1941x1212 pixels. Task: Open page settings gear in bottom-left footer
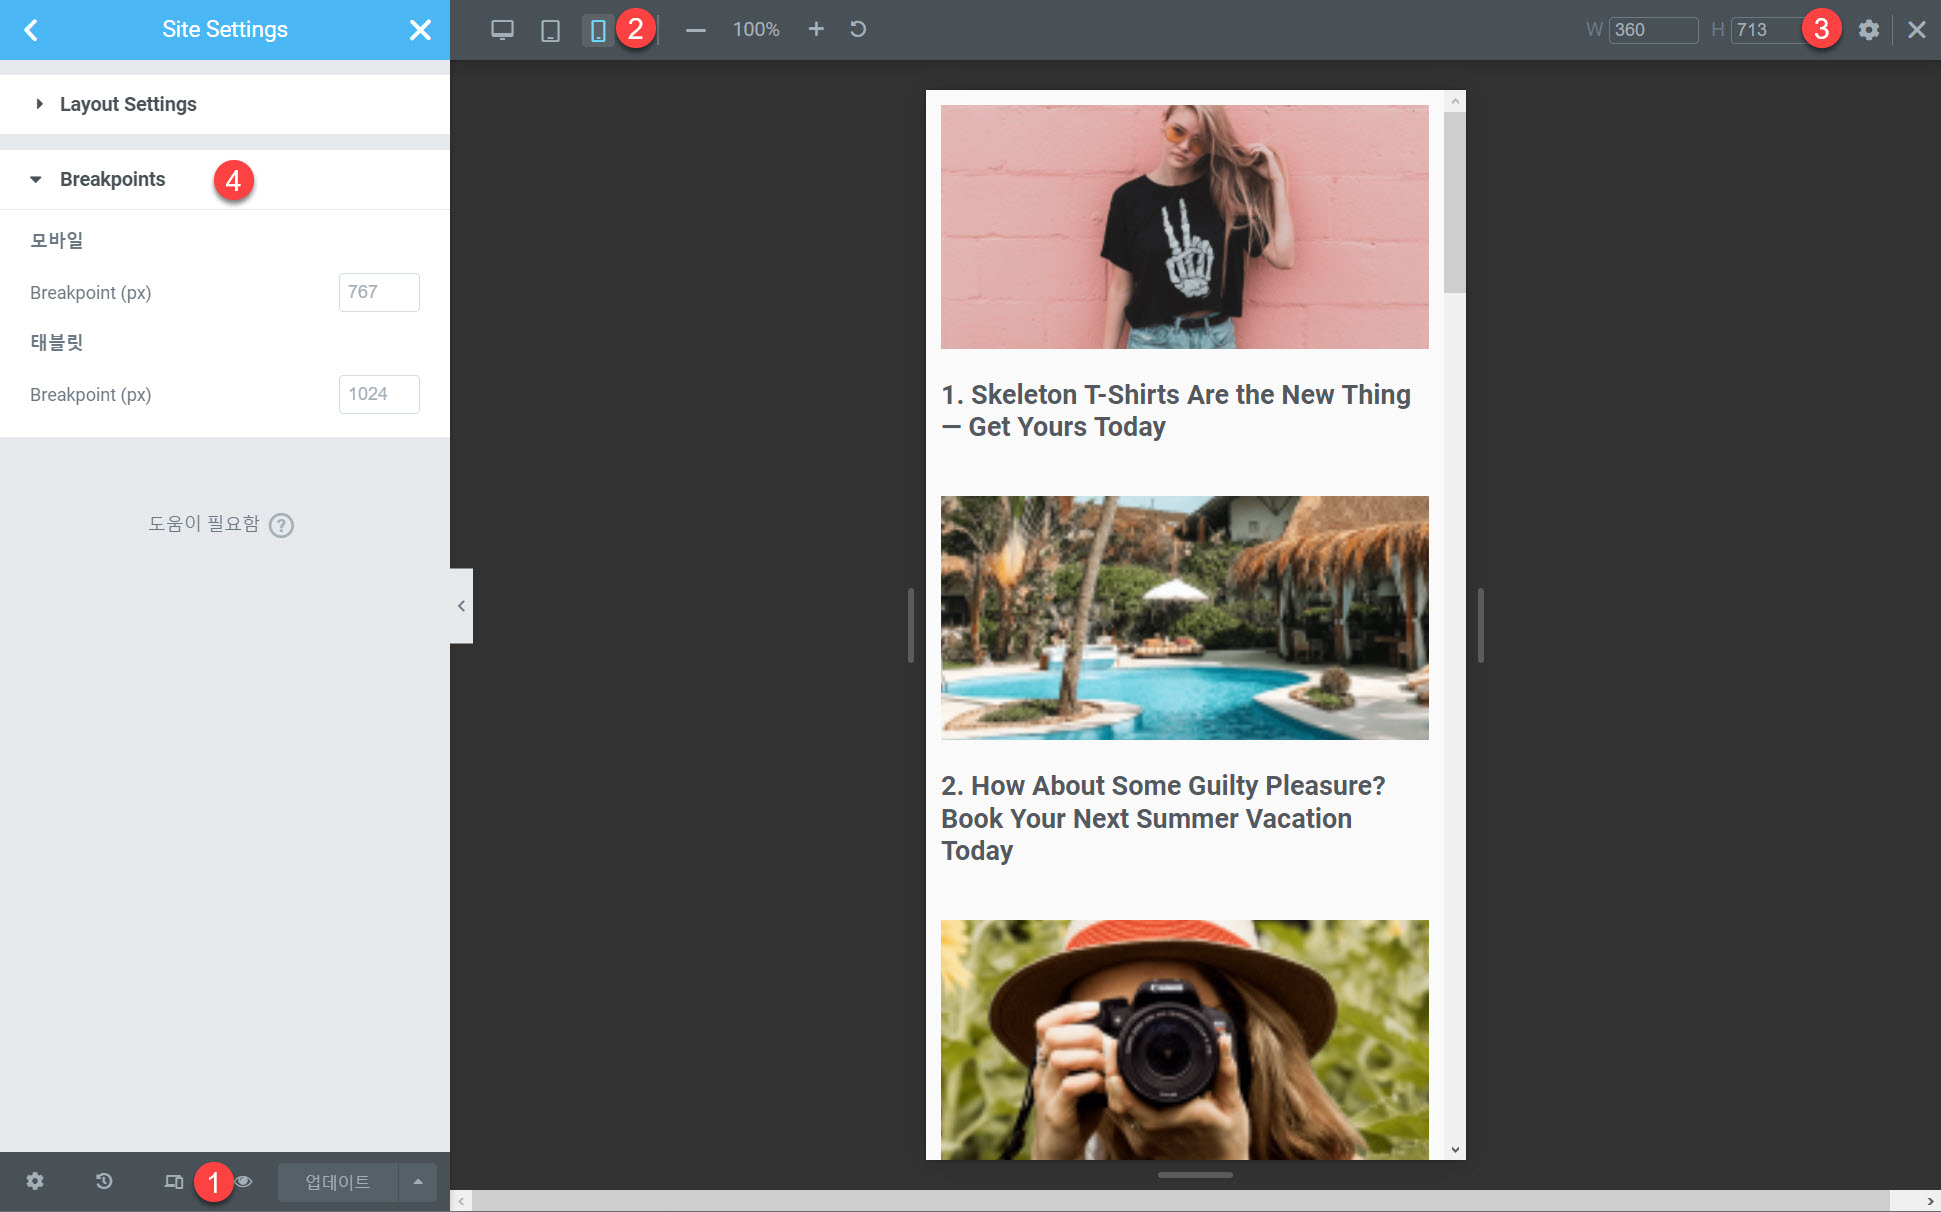[35, 1181]
